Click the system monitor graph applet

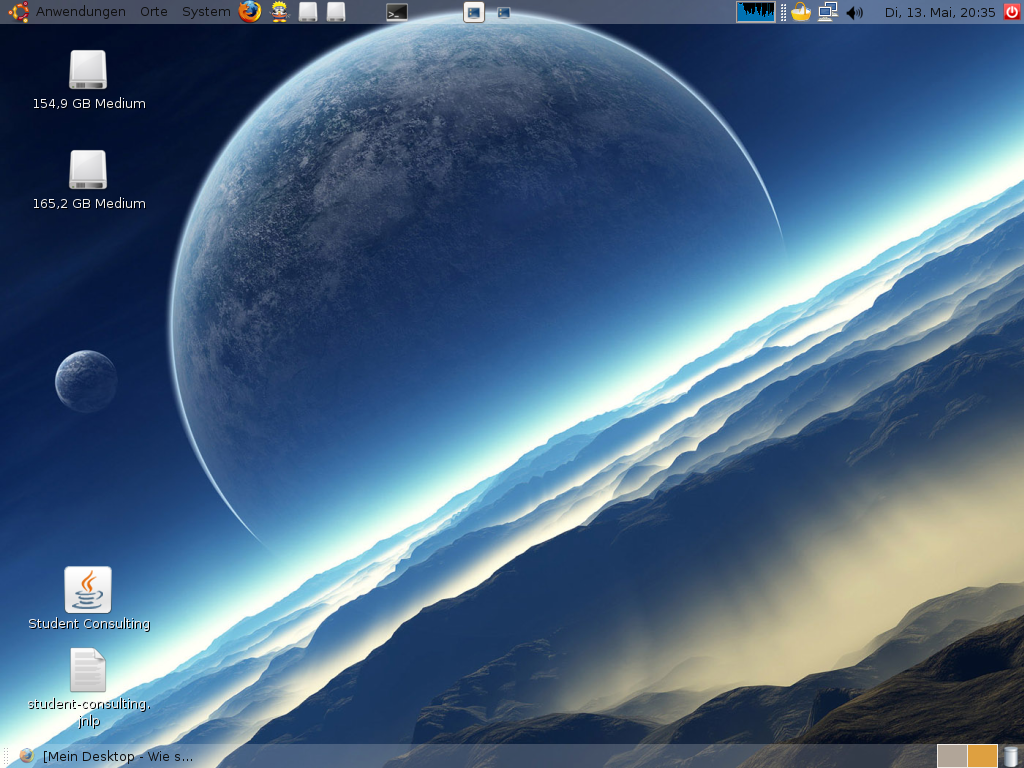(x=755, y=12)
